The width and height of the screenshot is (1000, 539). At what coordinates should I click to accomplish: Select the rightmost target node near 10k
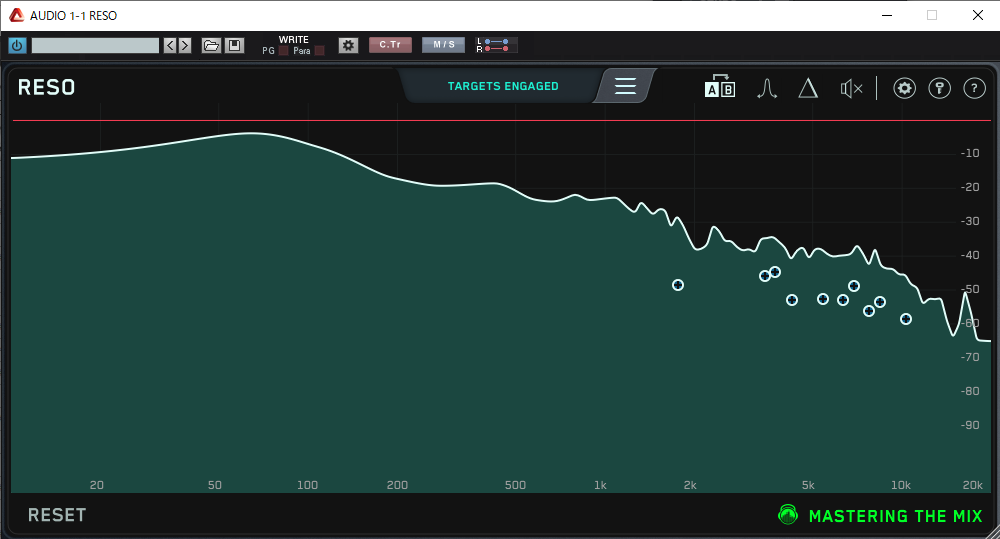pyautogui.click(x=906, y=319)
